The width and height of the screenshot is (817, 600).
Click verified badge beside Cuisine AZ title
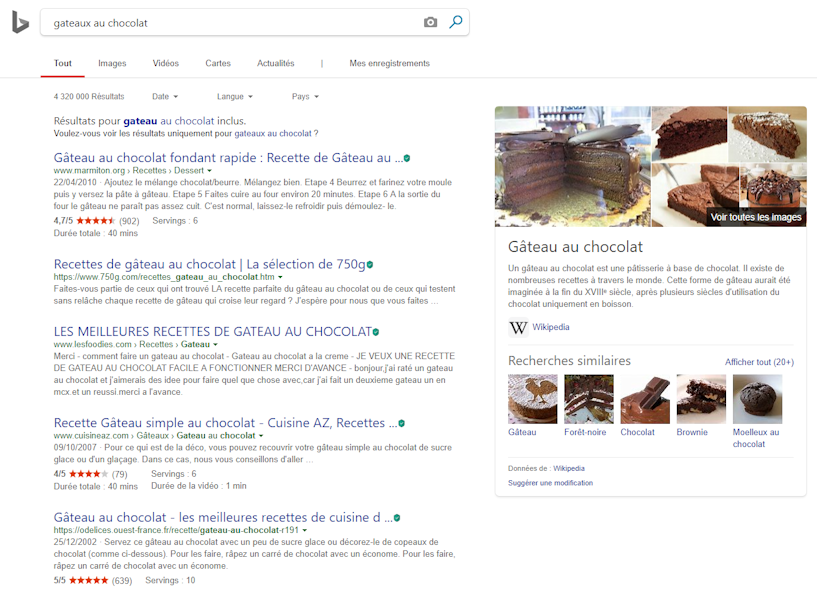pyautogui.click(x=402, y=423)
